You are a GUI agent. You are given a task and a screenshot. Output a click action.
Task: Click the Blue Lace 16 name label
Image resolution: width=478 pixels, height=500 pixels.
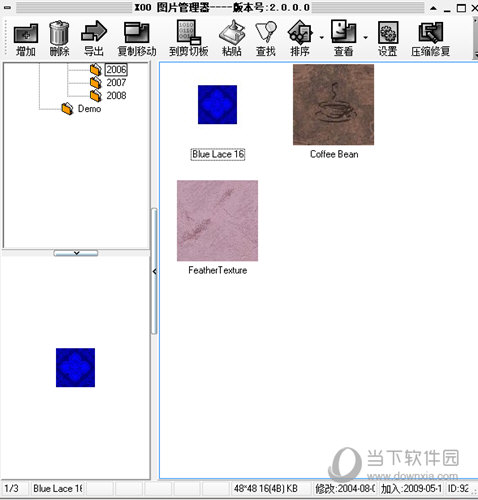pos(218,154)
